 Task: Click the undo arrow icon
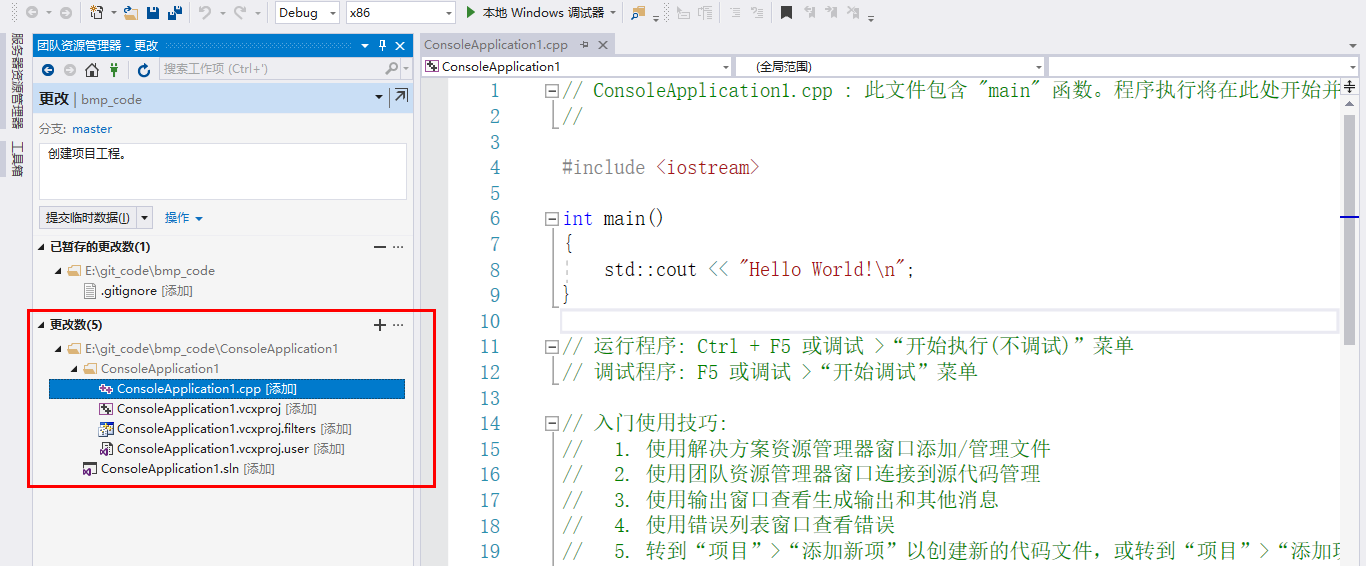[x=205, y=13]
